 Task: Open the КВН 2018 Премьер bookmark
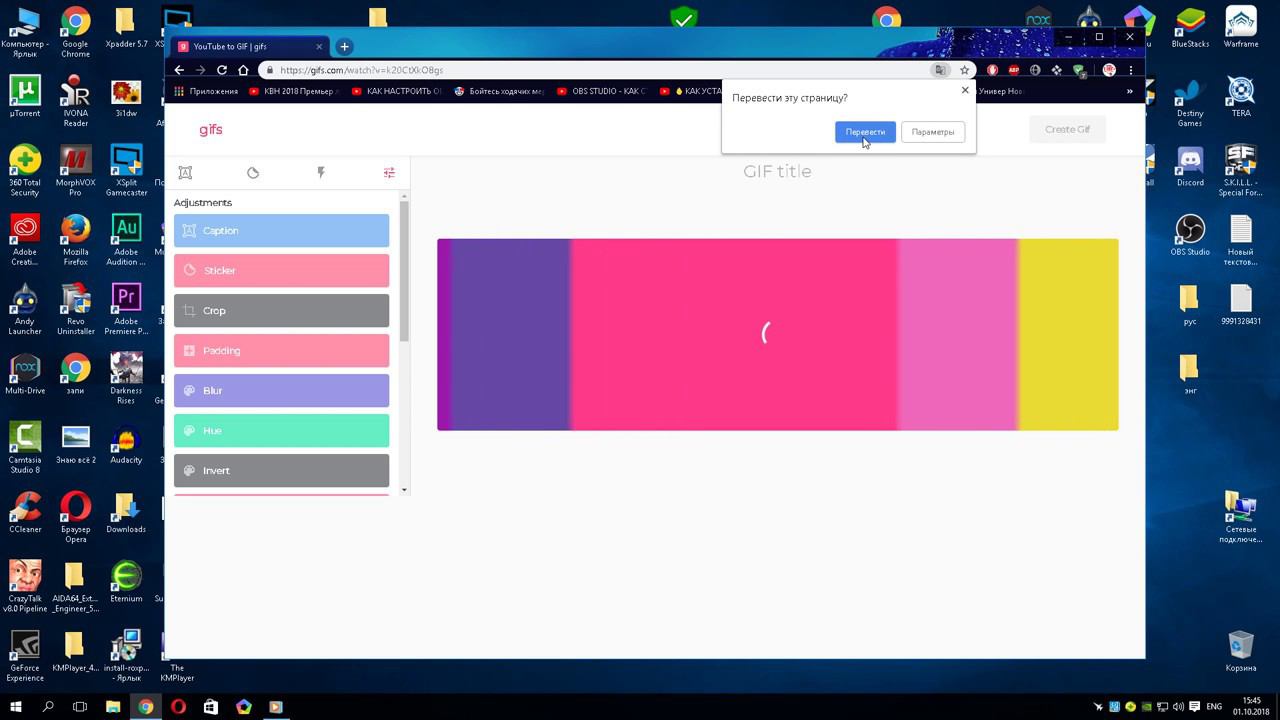[x=294, y=91]
